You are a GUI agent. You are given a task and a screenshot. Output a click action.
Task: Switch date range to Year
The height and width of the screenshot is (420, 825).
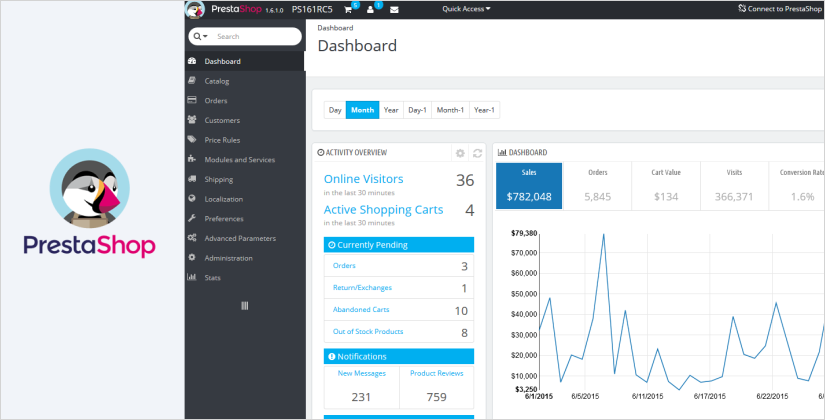pyautogui.click(x=391, y=110)
